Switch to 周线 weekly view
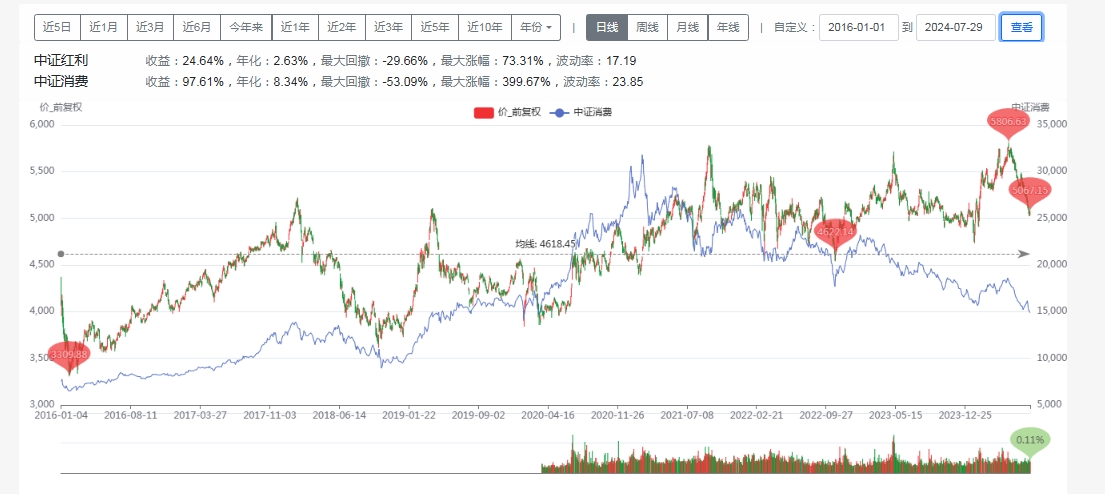 click(x=647, y=28)
